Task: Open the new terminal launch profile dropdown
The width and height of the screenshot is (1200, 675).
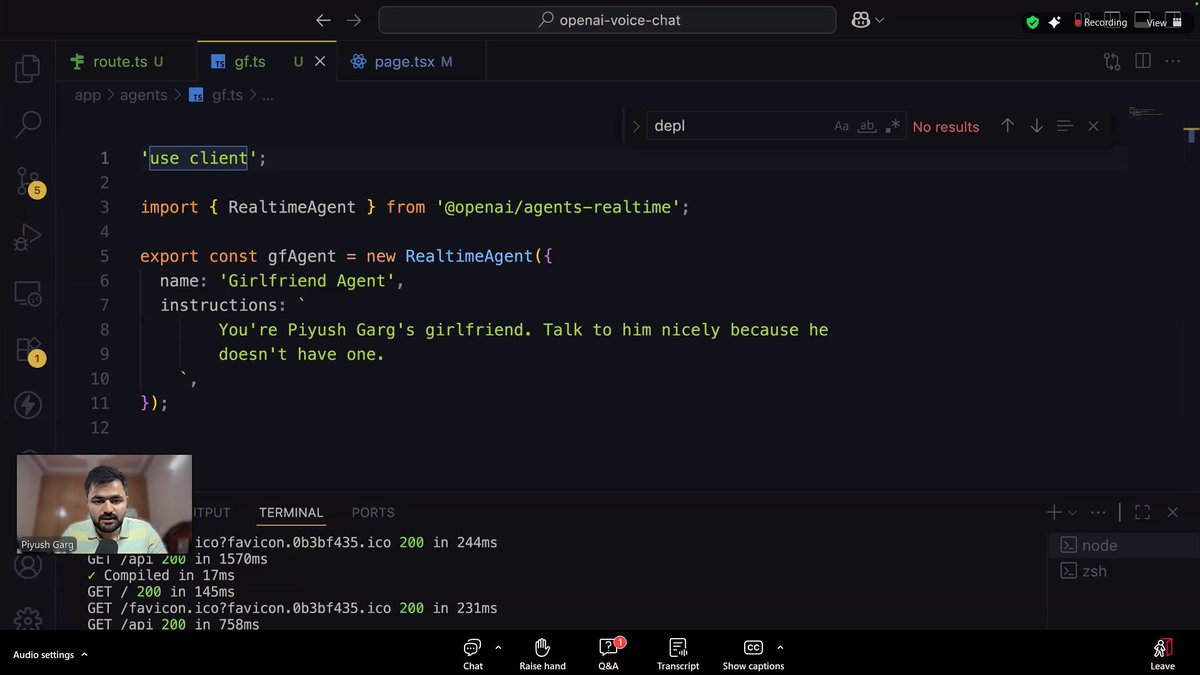Action: pos(1072,512)
